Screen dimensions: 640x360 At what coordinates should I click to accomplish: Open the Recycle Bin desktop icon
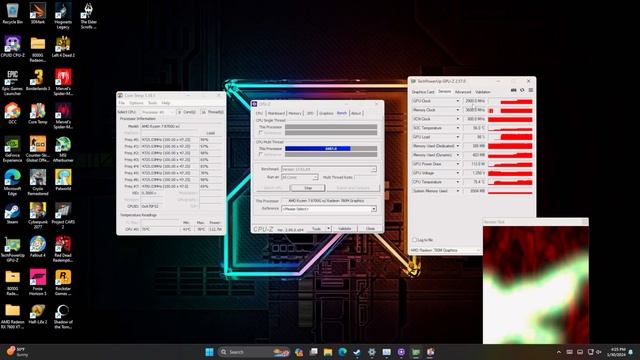click(12, 13)
